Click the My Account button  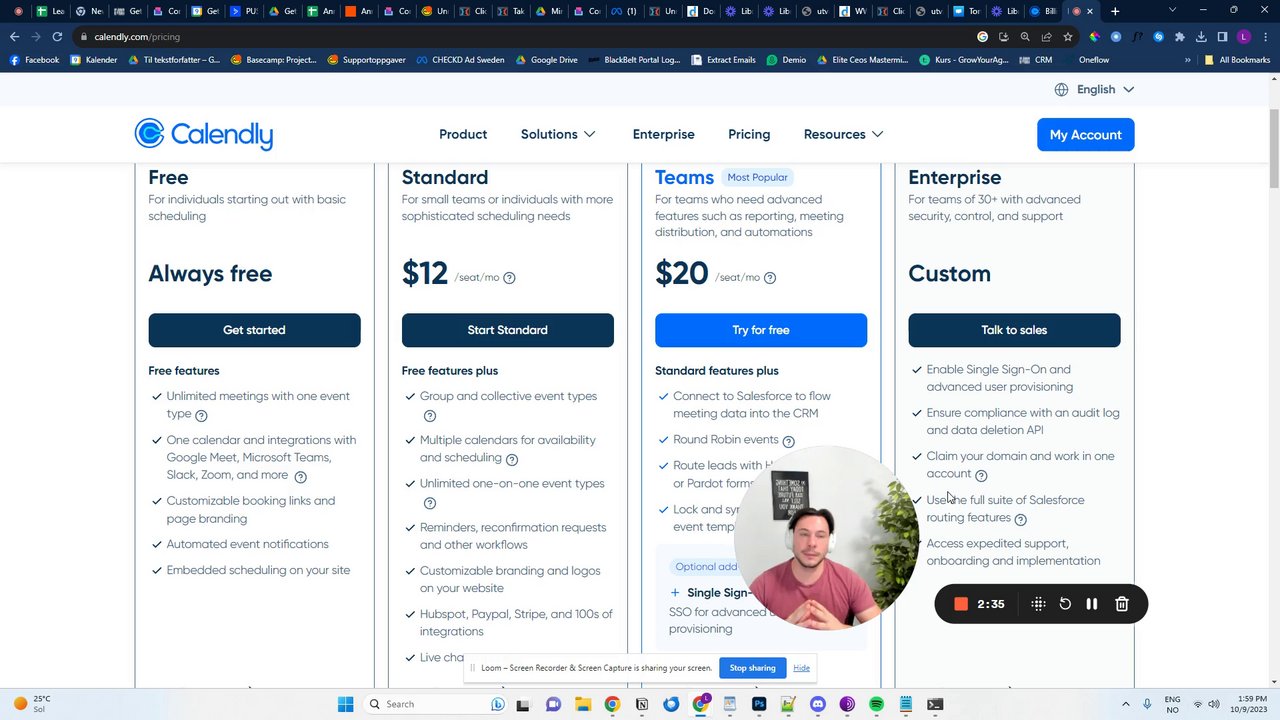(x=1085, y=134)
